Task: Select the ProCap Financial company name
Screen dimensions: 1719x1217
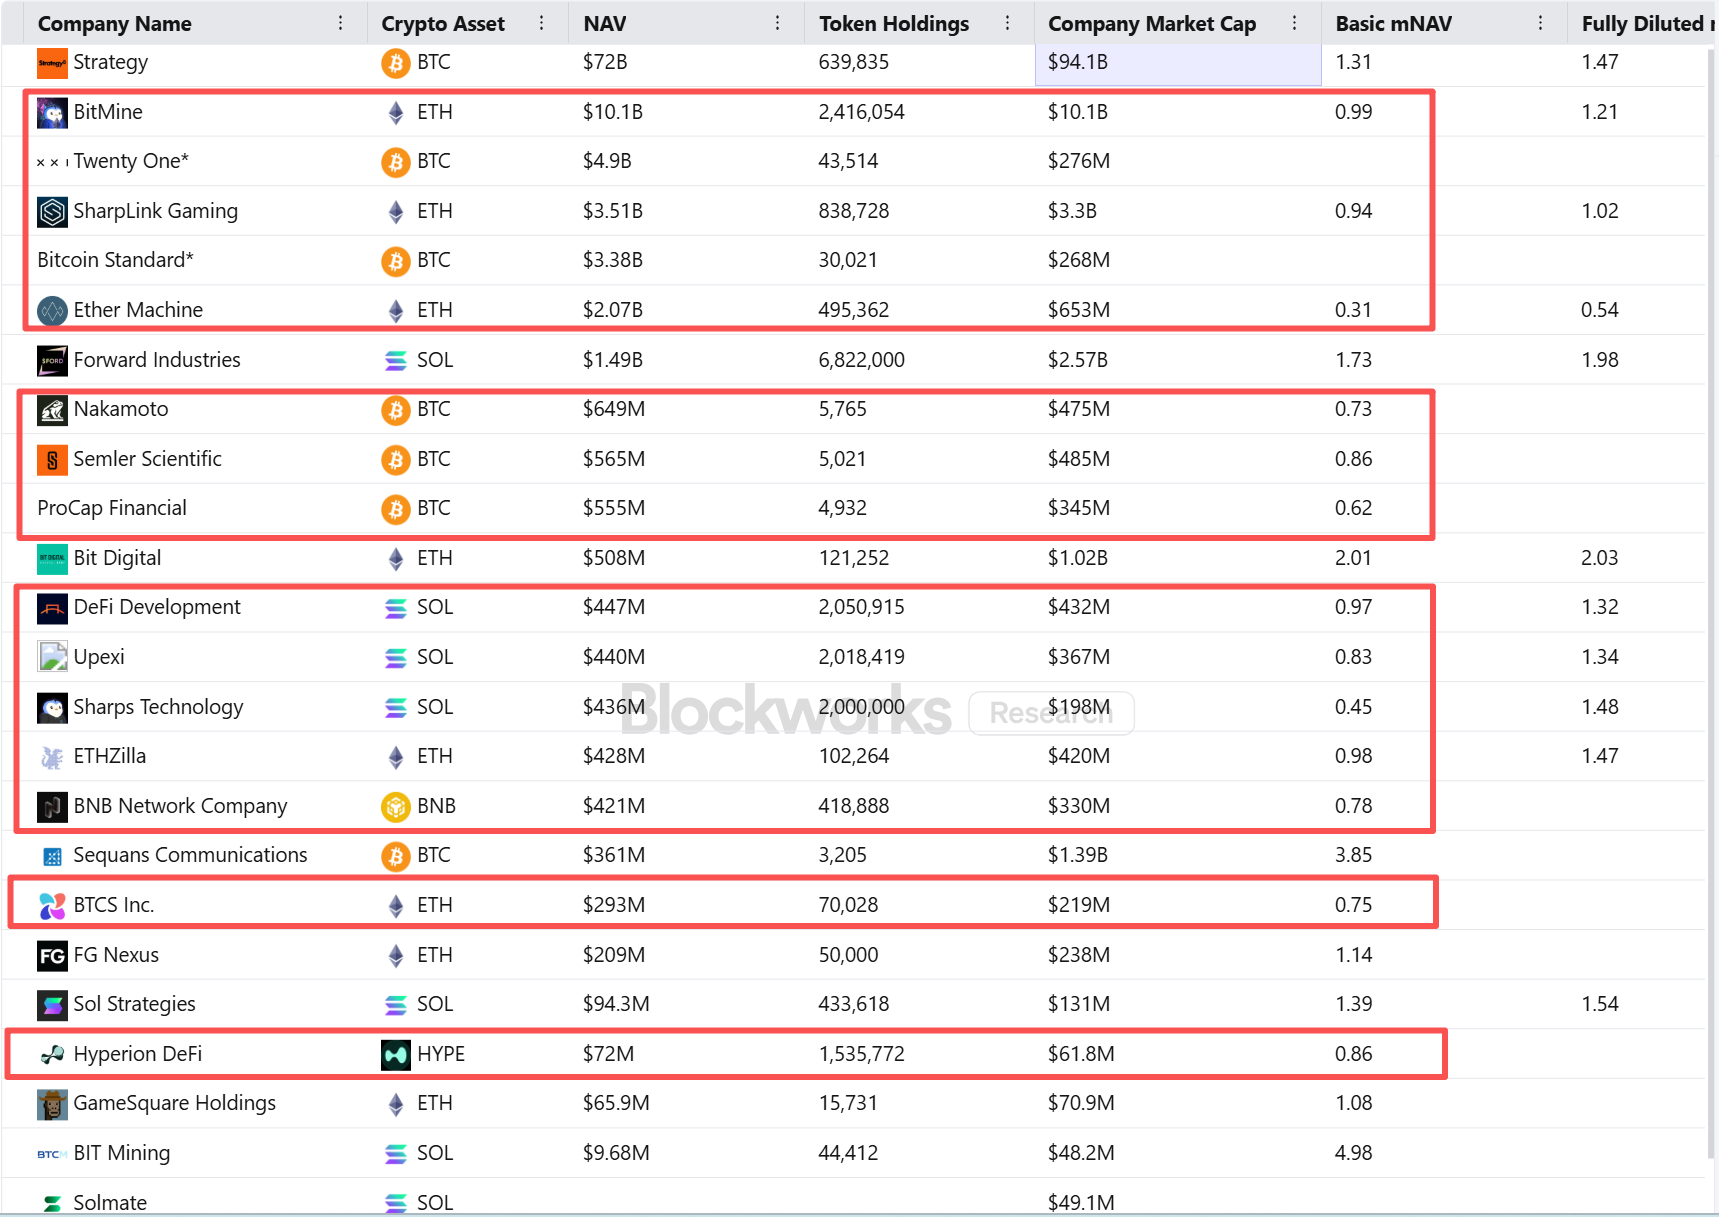Action: (x=112, y=508)
